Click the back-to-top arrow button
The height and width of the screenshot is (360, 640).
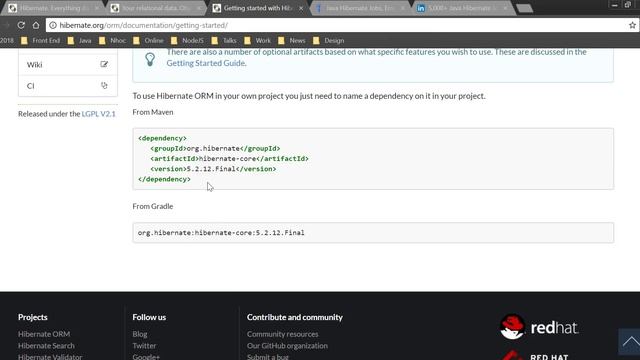pos(630,341)
